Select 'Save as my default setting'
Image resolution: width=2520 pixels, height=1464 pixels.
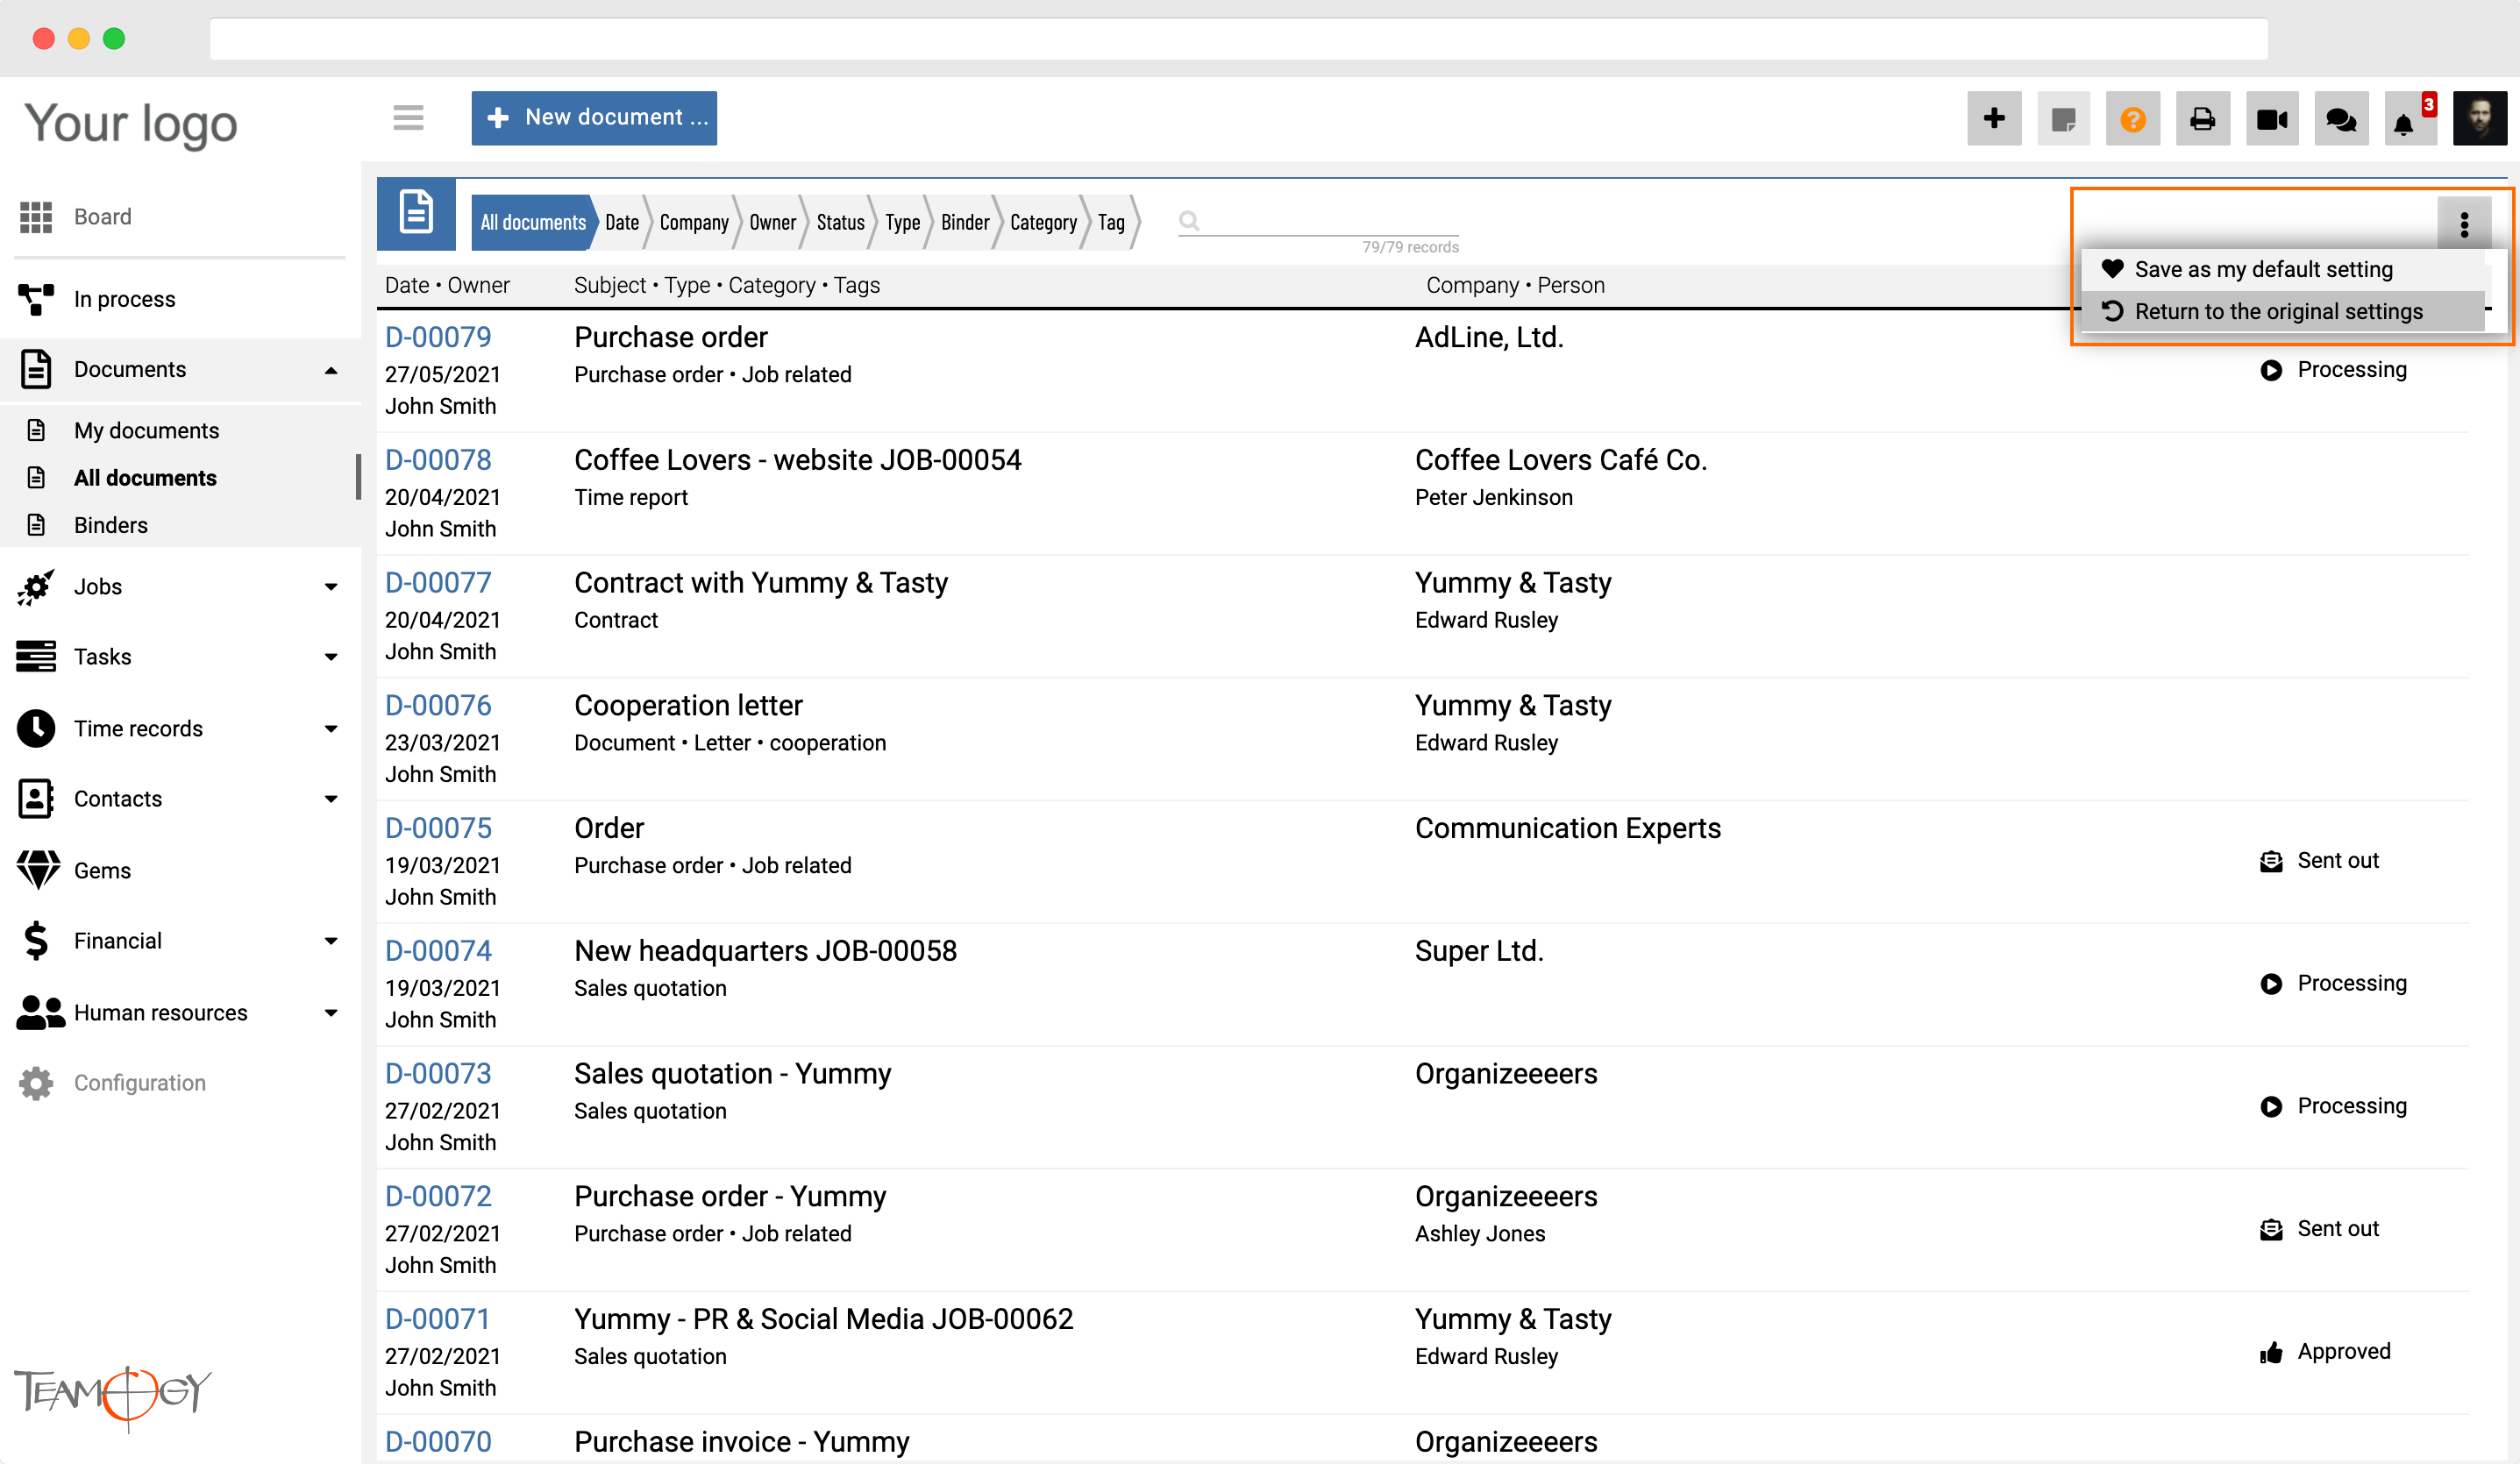point(2283,269)
